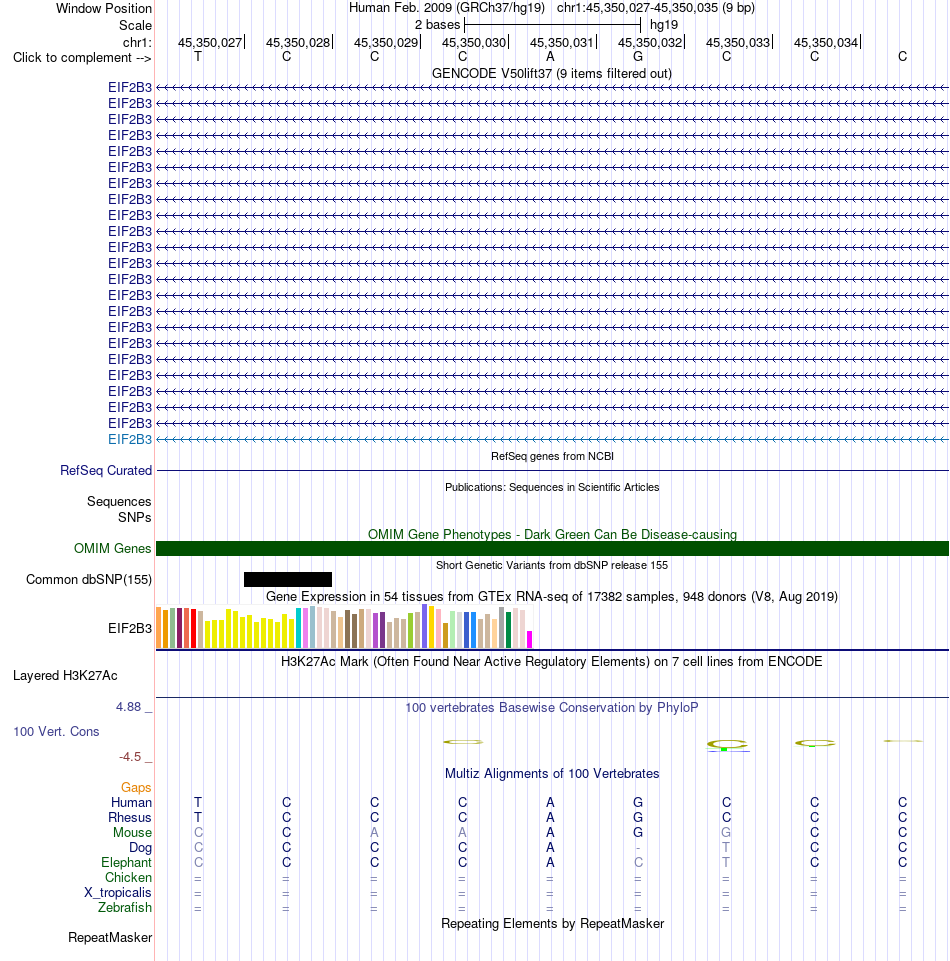The width and height of the screenshot is (950, 961).
Task: Click the black dbSNP variant block
Action: [x=288, y=579]
